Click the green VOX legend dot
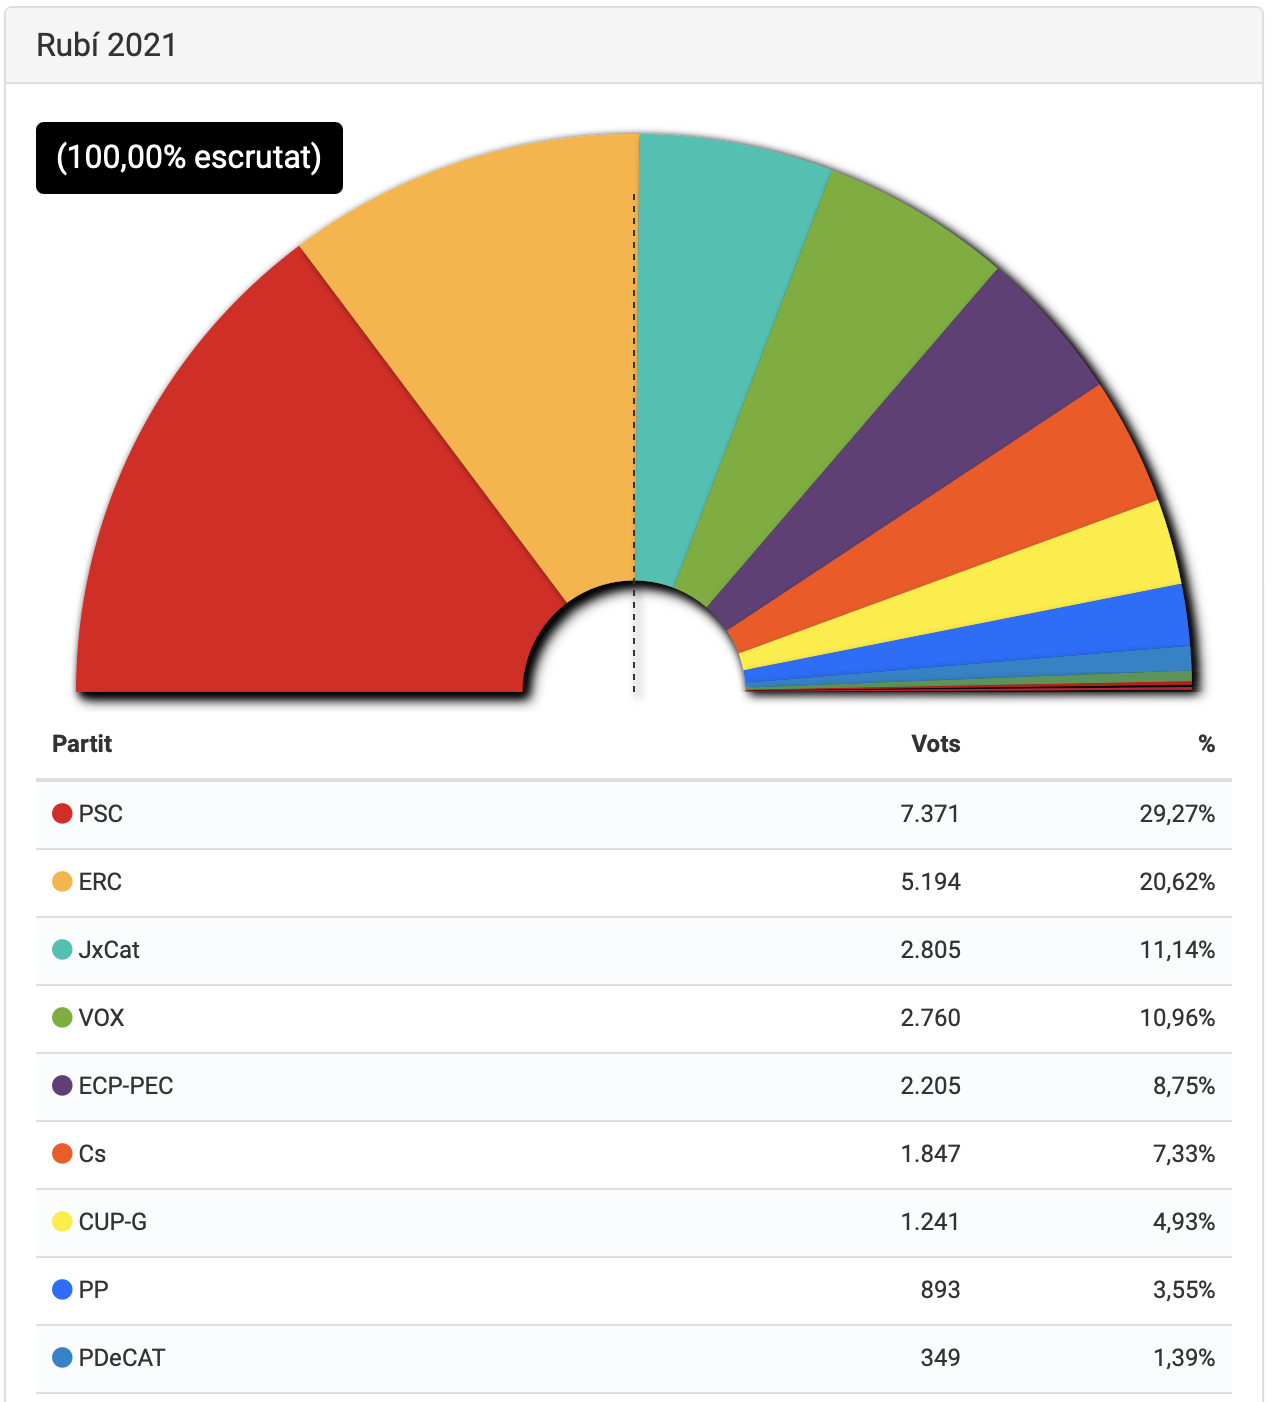 pos(62,1018)
